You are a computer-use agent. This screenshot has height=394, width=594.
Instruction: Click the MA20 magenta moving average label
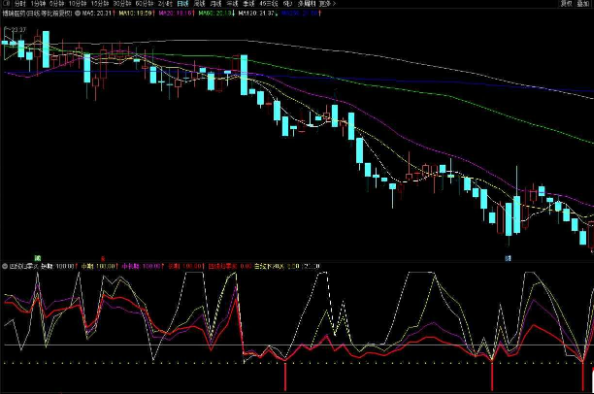(x=176, y=13)
